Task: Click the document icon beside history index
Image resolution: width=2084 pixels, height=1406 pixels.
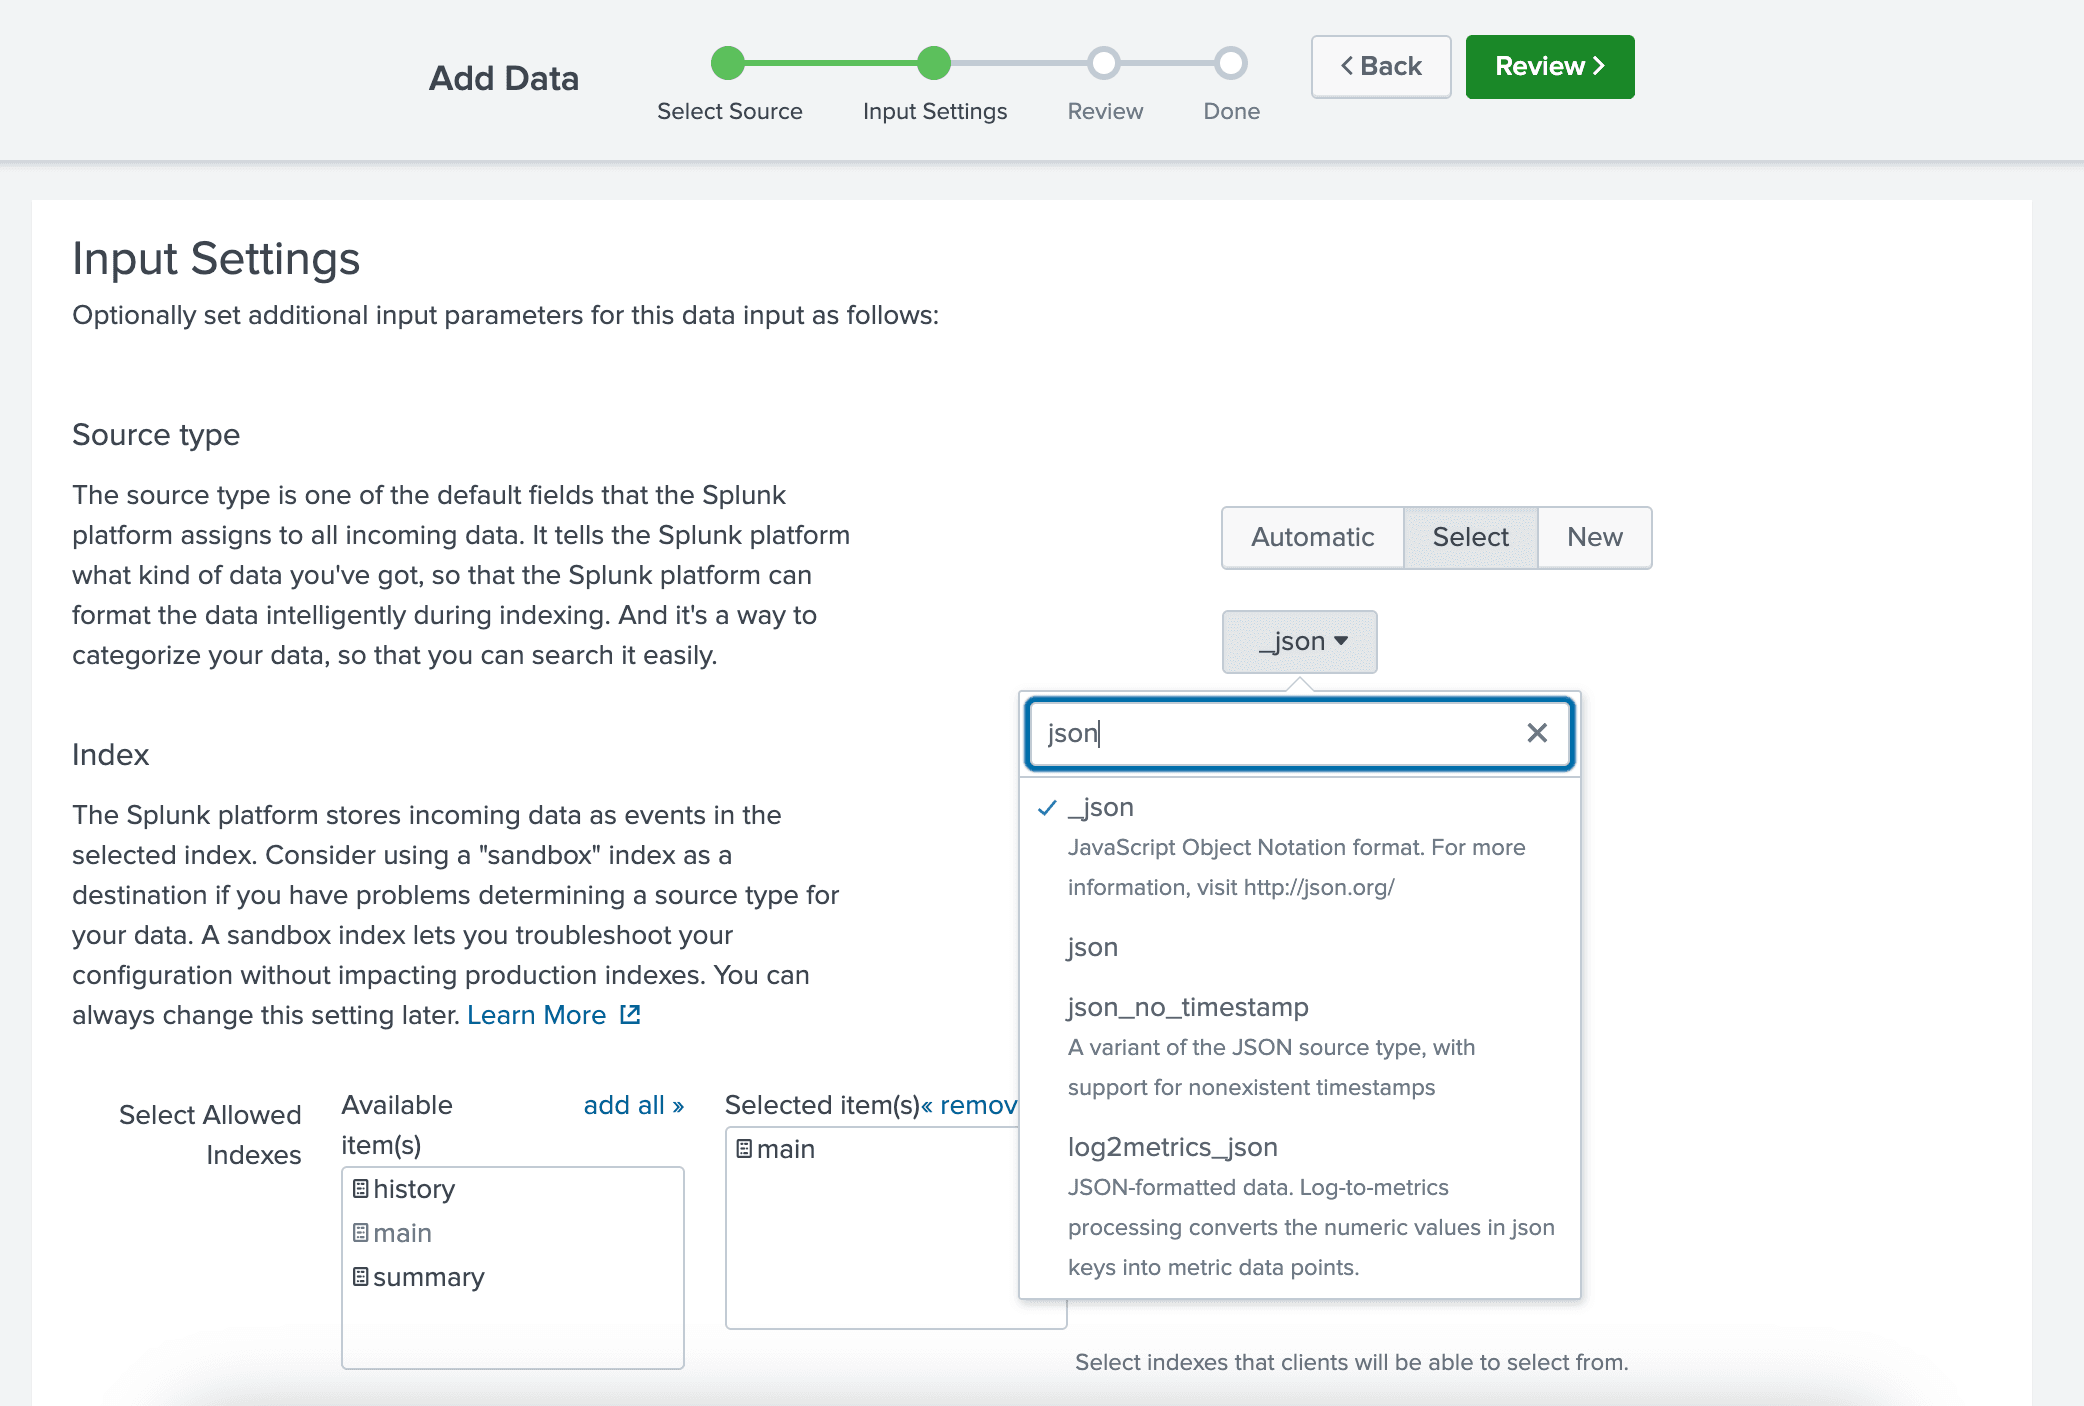Action: tap(360, 1189)
